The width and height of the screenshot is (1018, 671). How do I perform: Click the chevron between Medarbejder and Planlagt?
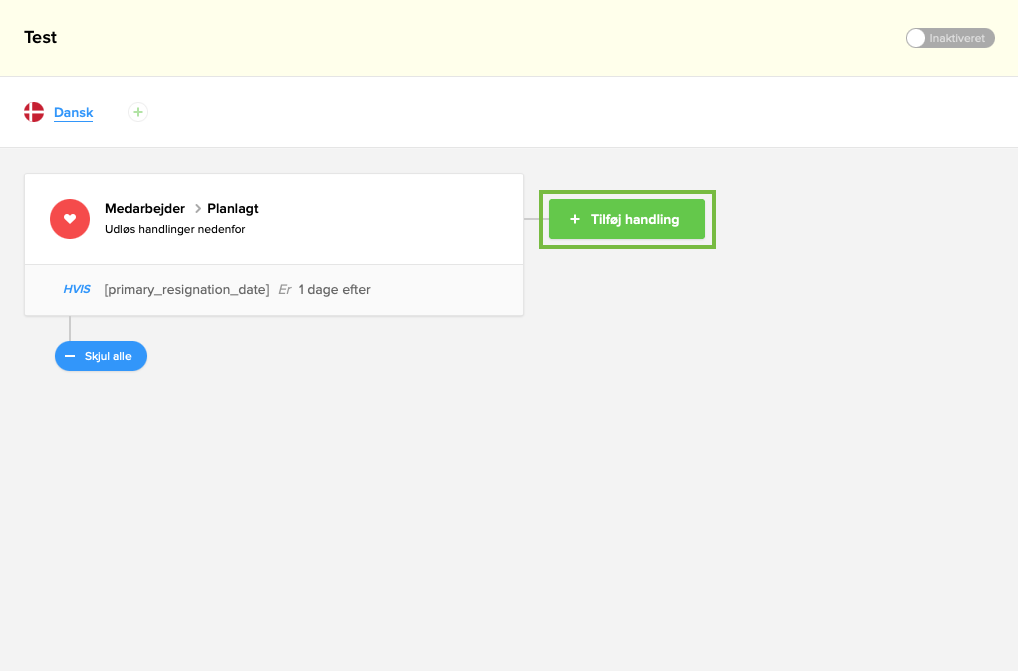pyautogui.click(x=196, y=209)
